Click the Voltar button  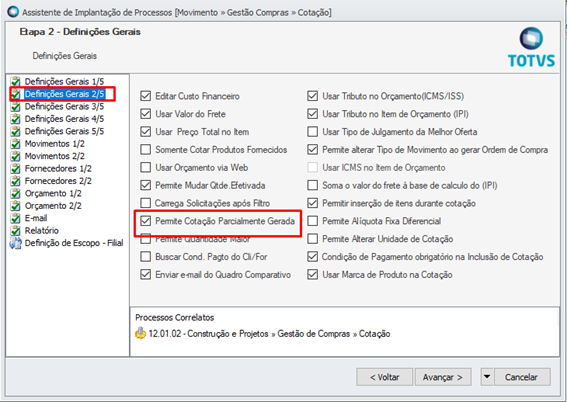click(x=384, y=377)
